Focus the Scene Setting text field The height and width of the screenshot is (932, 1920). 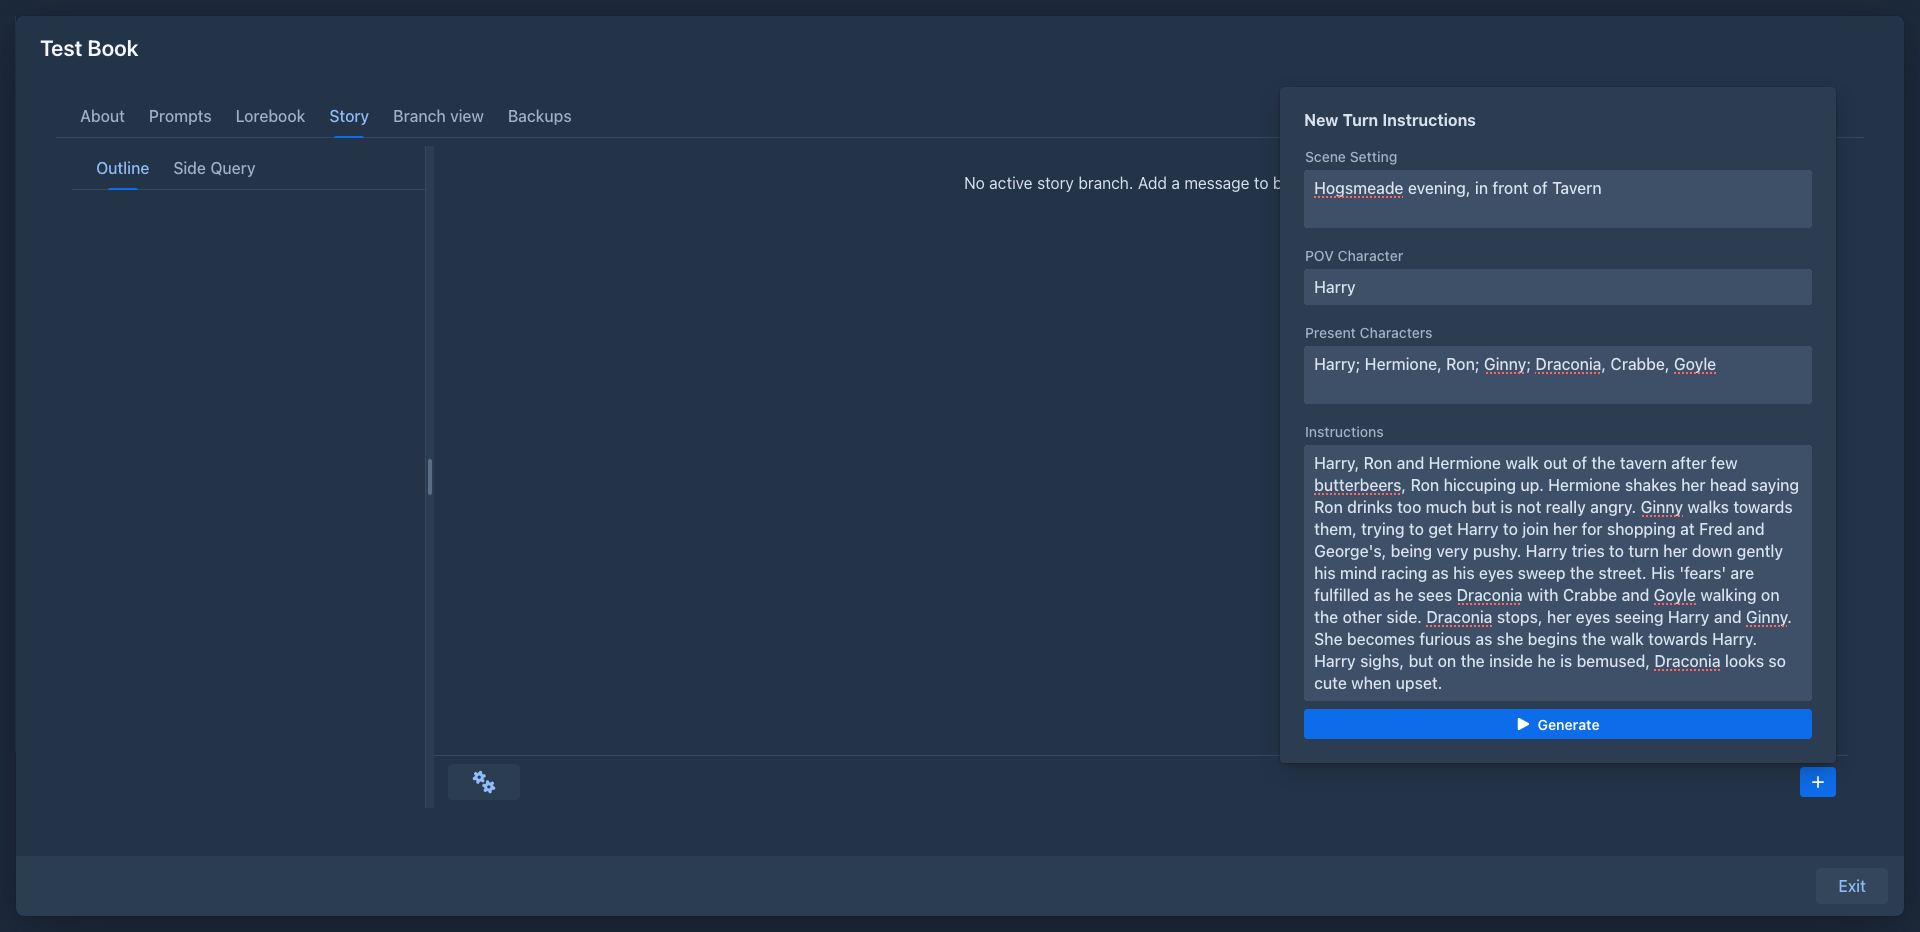tap(1557, 199)
